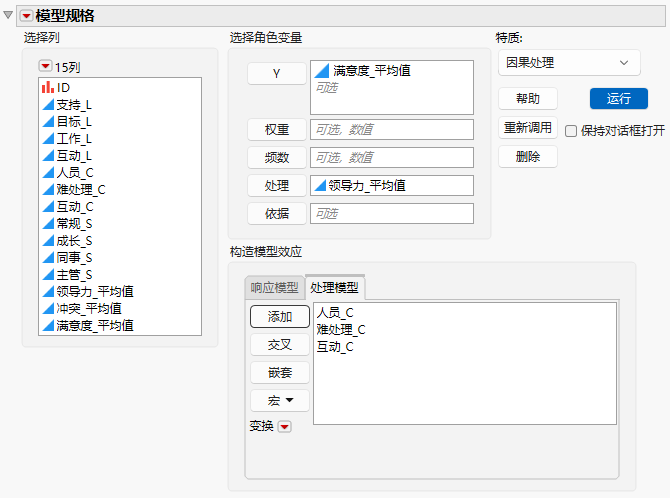Select 支持_L in the column list
The width and height of the screenshot is (670, 498).
[x=74, y=105]
